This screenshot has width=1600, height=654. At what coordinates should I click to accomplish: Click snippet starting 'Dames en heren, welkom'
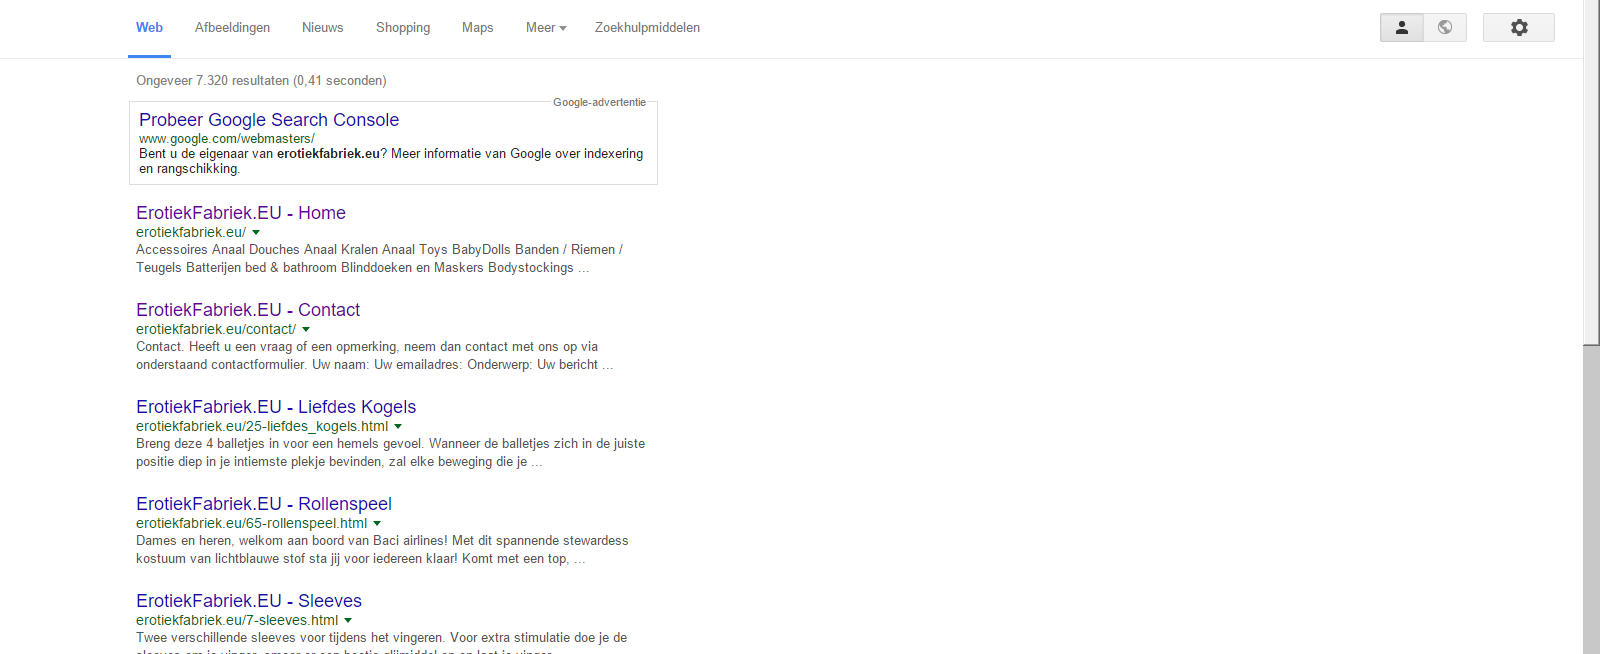(x=382, y=550)
